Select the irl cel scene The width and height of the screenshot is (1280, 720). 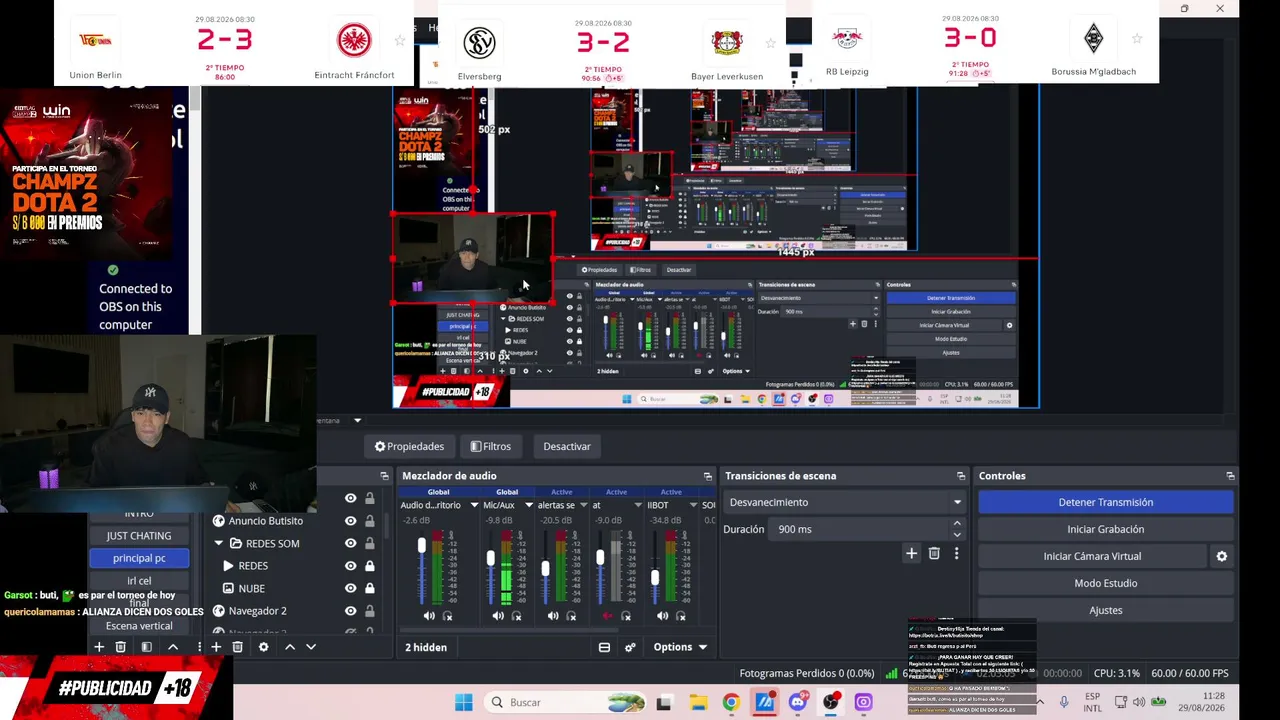click(139, 581)
